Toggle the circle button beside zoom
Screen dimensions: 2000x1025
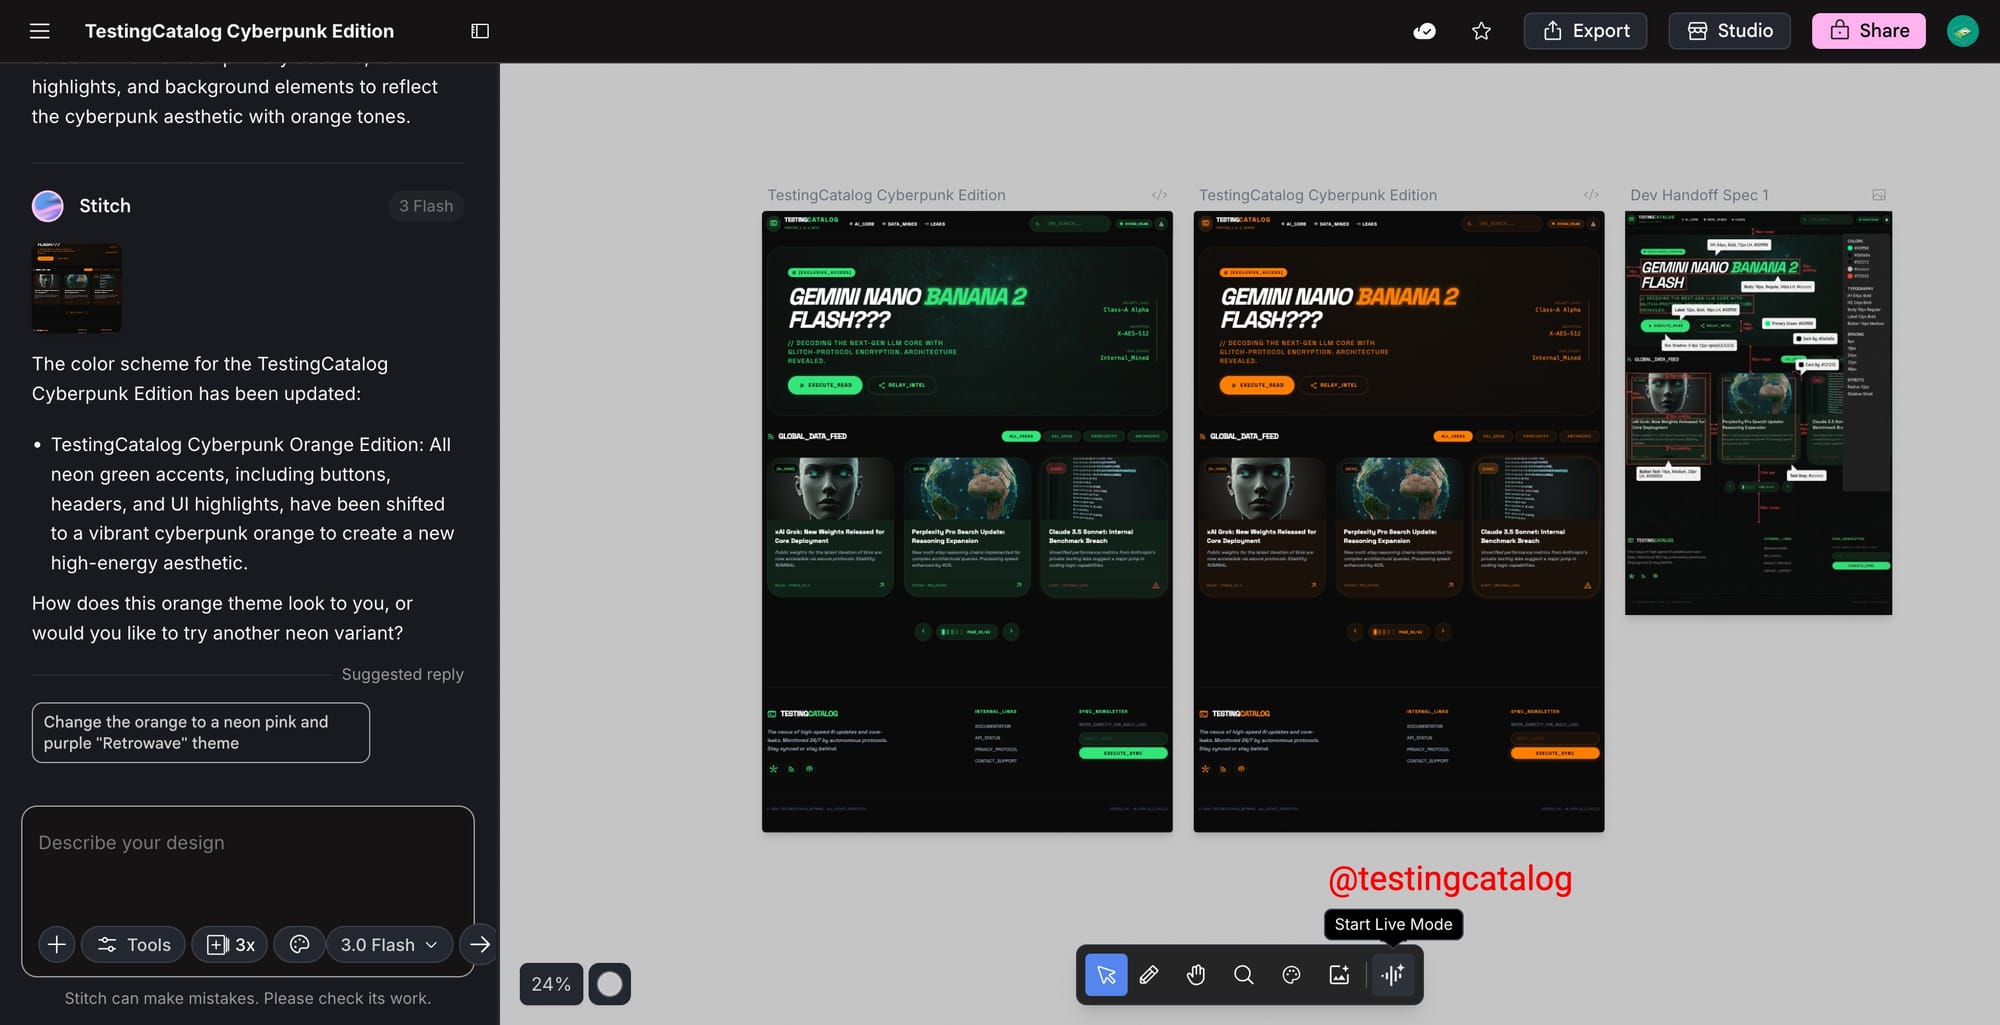click(x=610, y=984)
